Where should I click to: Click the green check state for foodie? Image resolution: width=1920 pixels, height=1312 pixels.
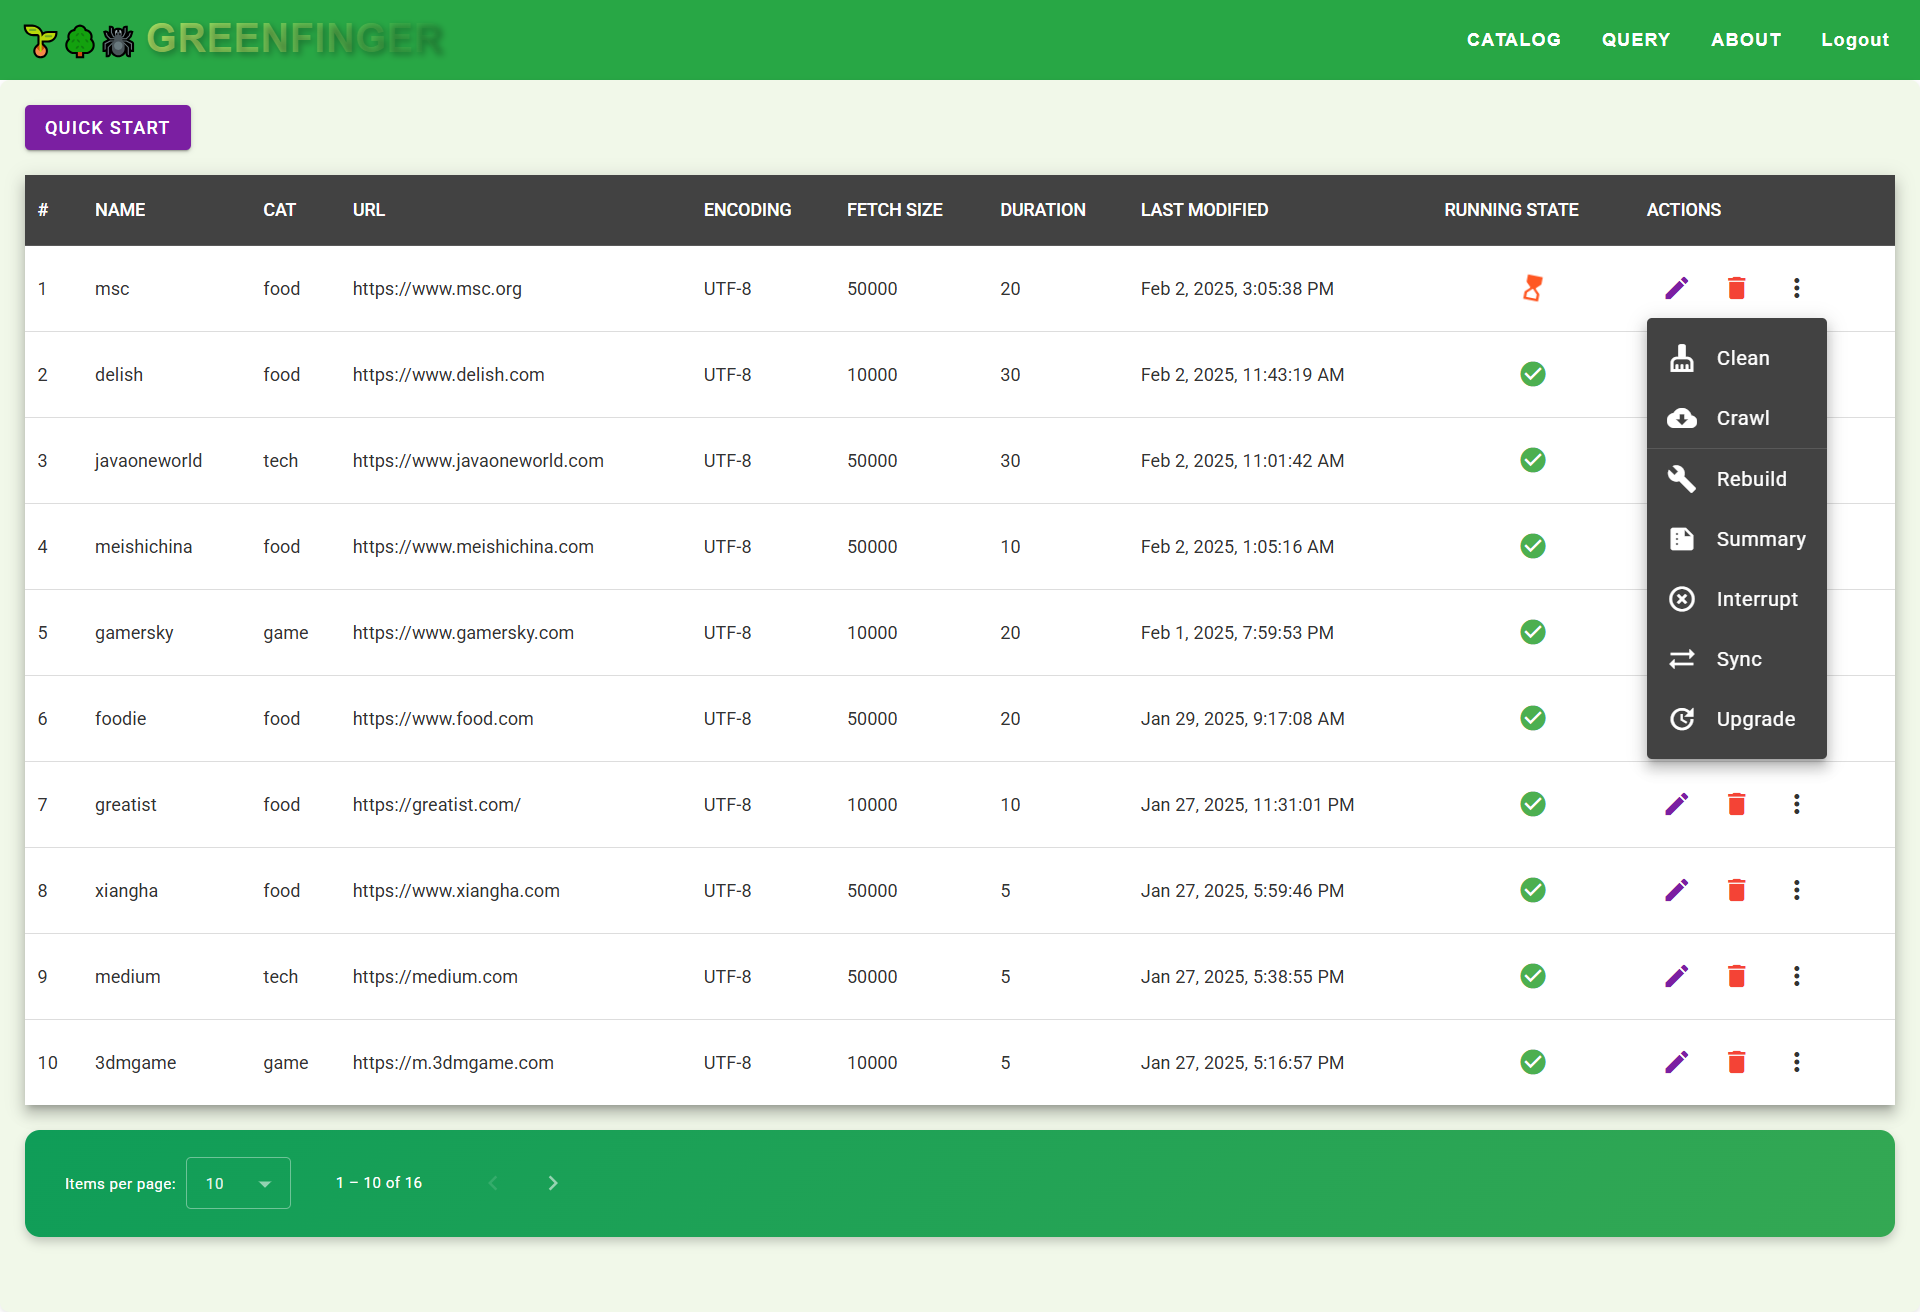[1533, 718]
